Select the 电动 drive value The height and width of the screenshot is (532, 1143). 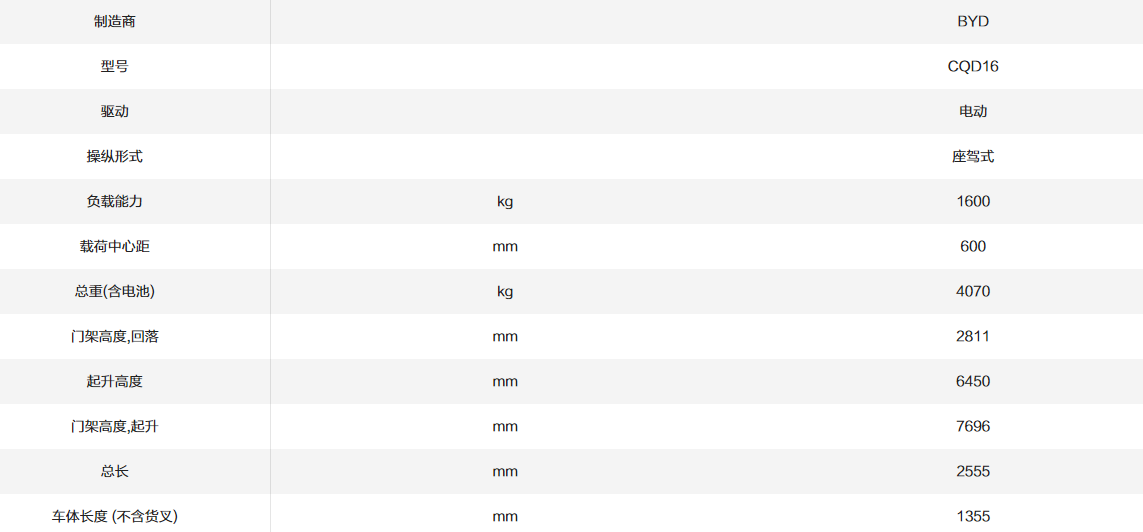[972, 111]
